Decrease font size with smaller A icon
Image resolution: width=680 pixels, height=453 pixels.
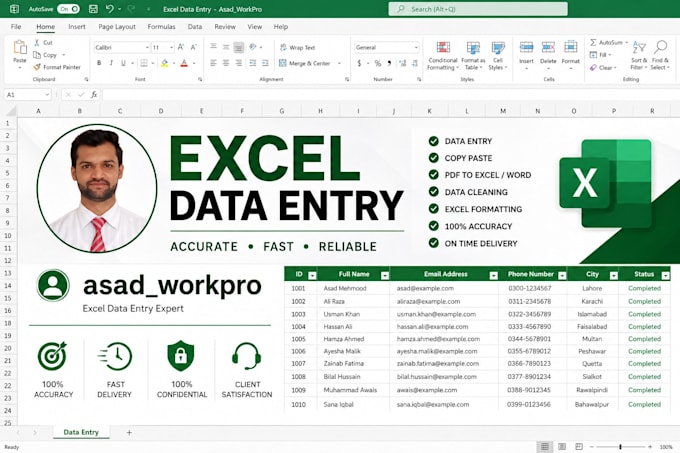(x=193, y=47)
